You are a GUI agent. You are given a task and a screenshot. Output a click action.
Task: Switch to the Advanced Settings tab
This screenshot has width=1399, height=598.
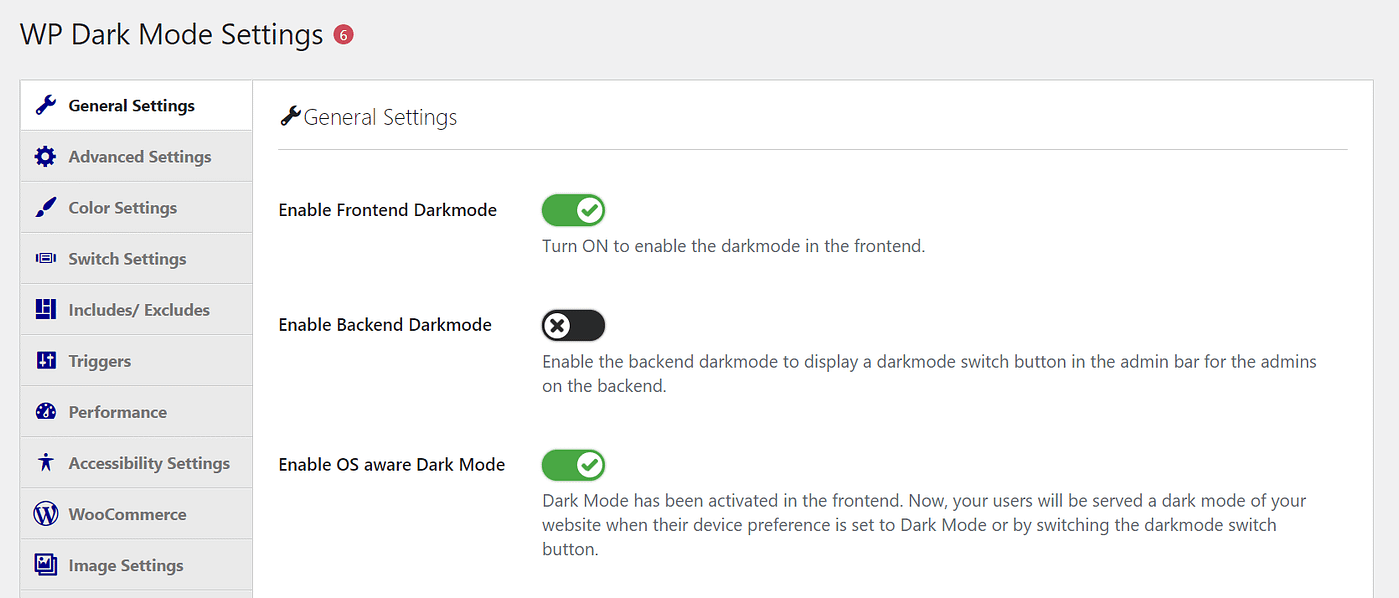click(x=139, y=156)
